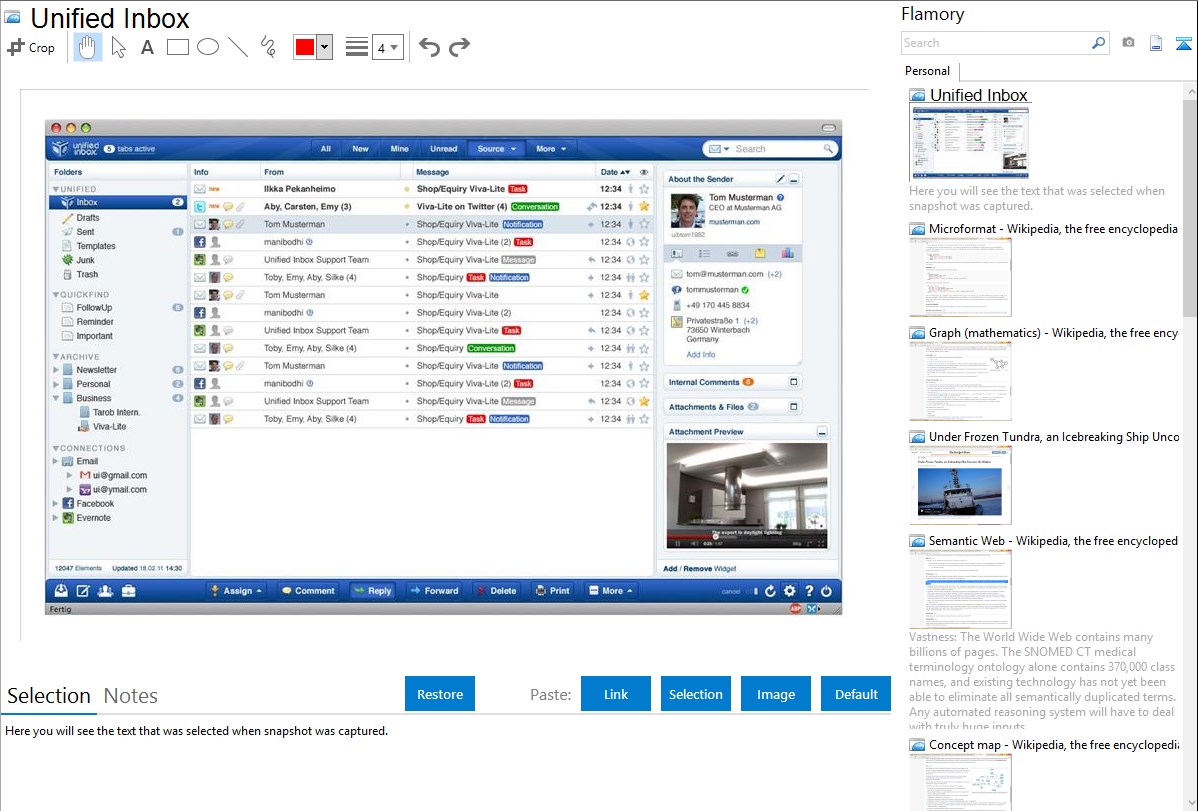Open the Unified Inbox snapshot title link
Image resolution: width=1198 pixels, height=811 pixels.
[x=979, y=96]
